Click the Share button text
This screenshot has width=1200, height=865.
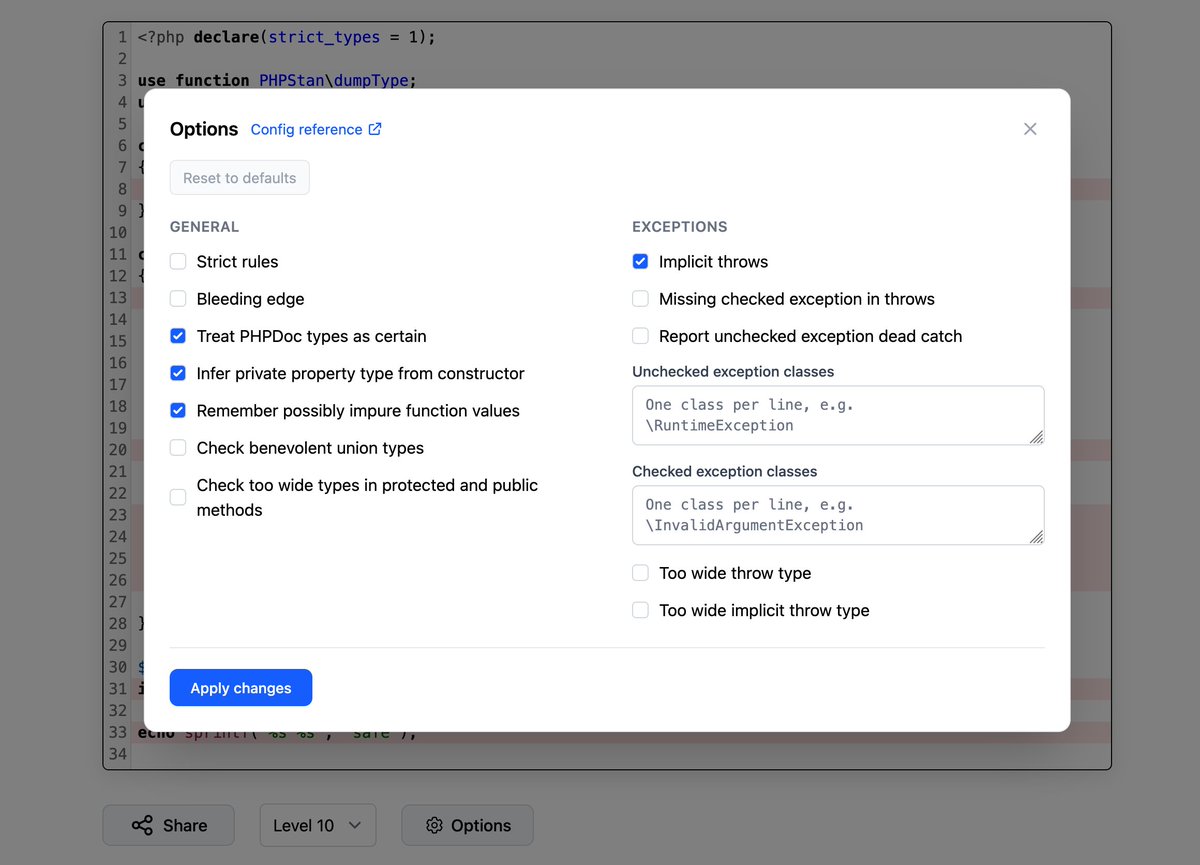[x=185, y=825]
